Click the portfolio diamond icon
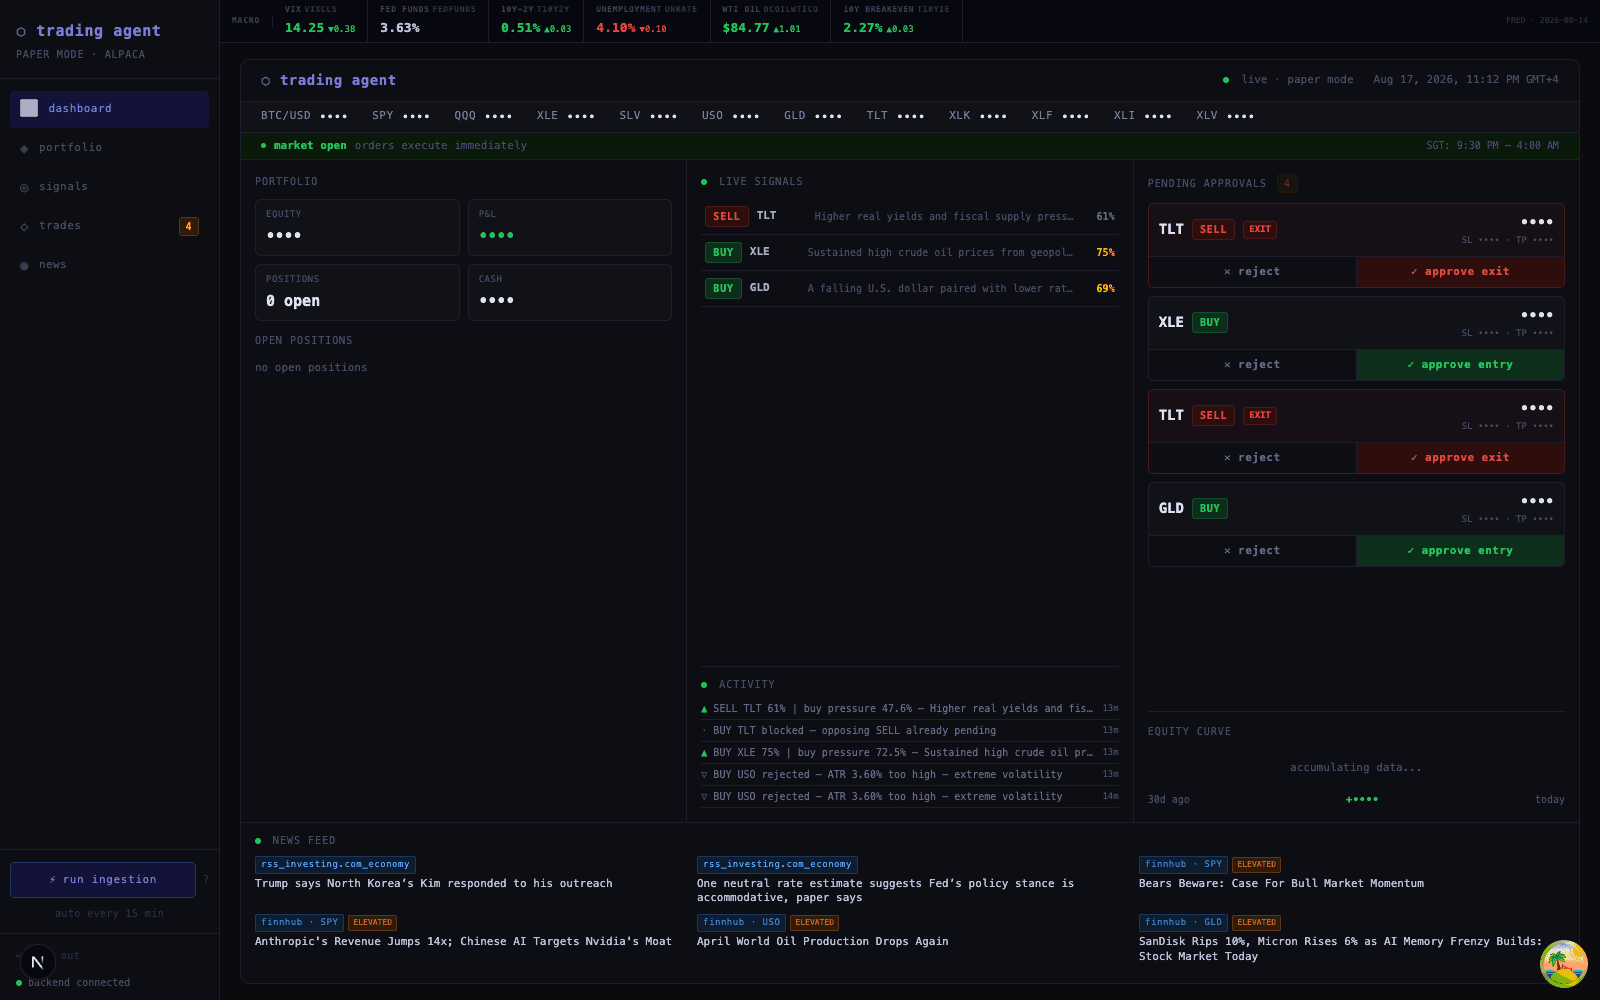 [24, 148]
